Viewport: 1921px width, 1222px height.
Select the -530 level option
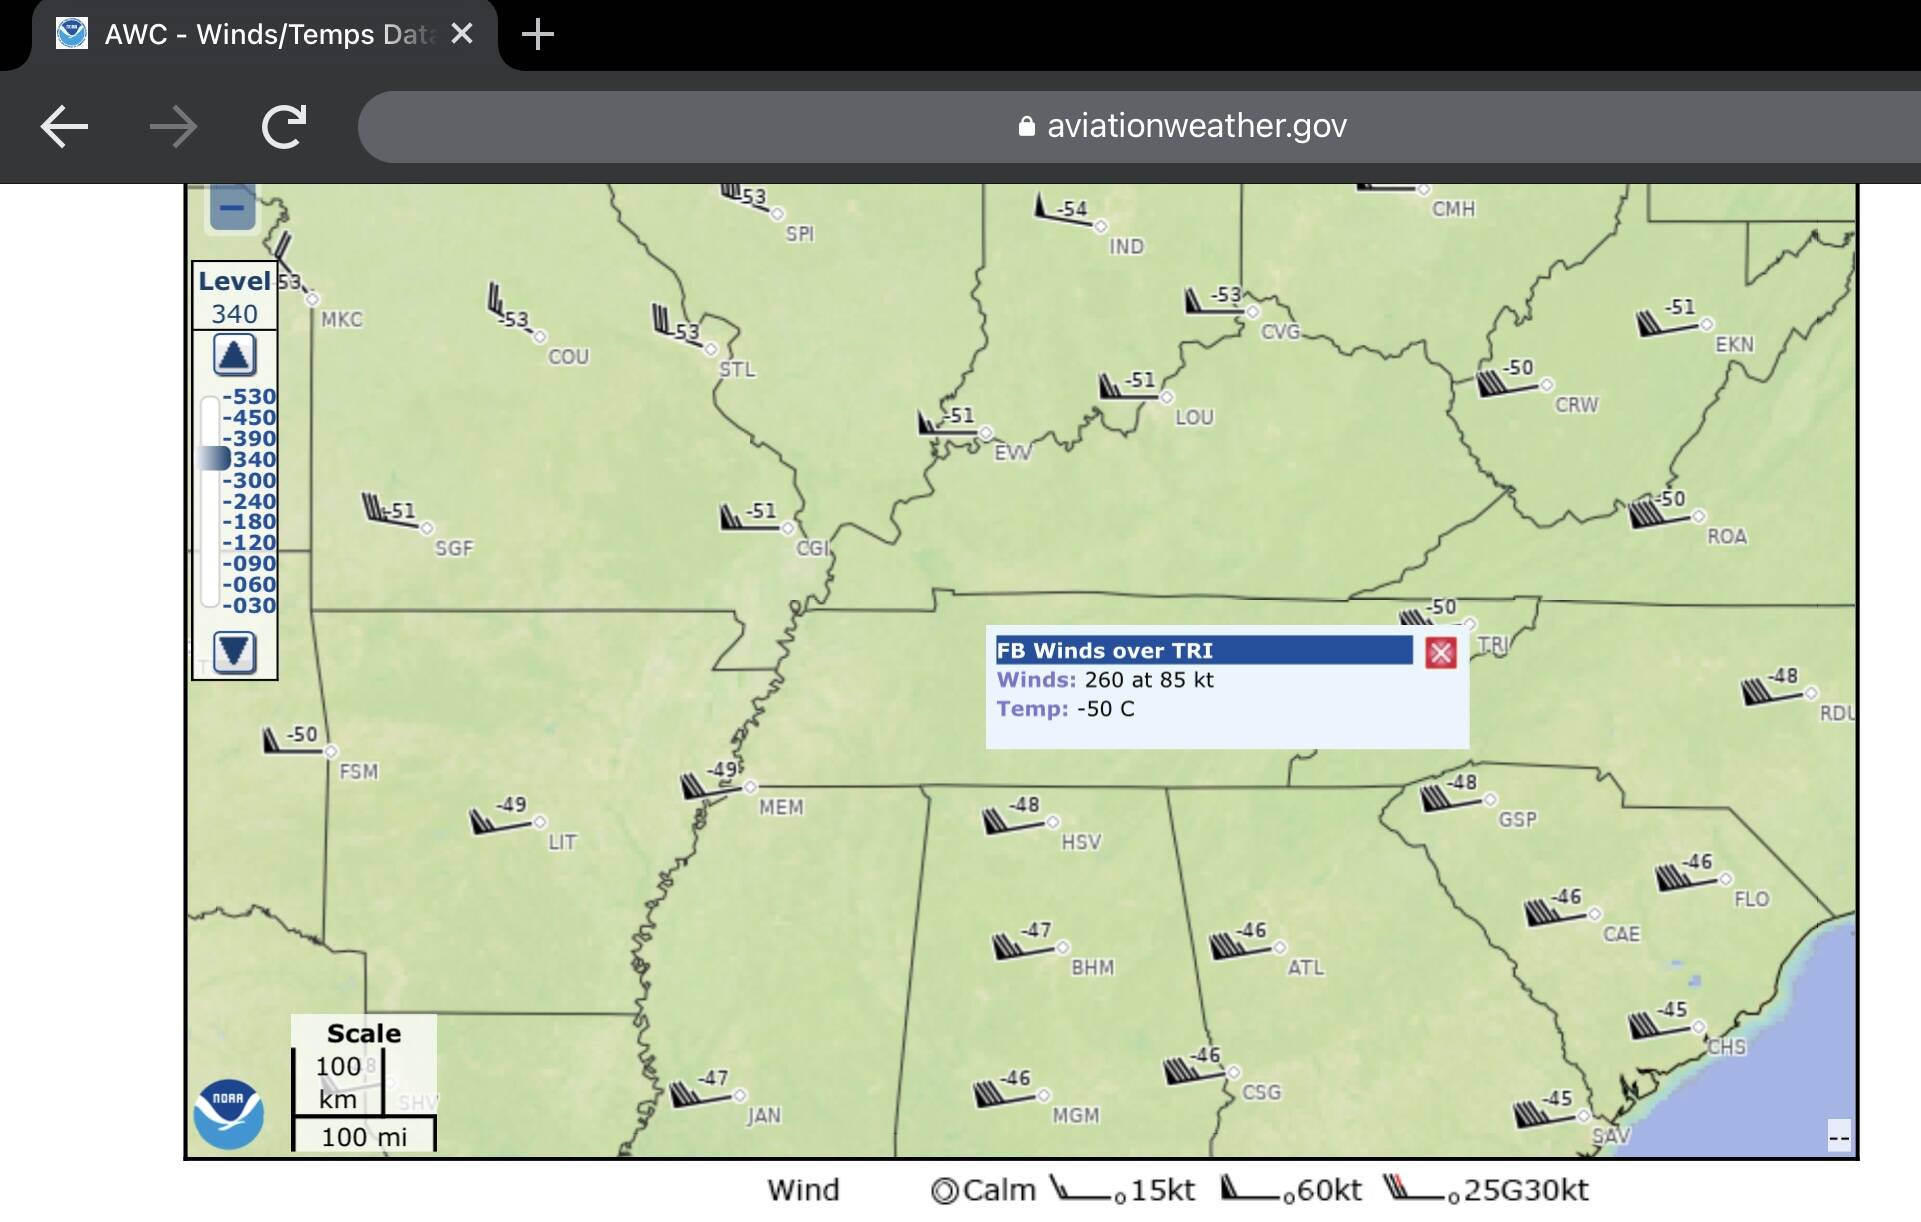pyautogui.click(x=249, y=396)
